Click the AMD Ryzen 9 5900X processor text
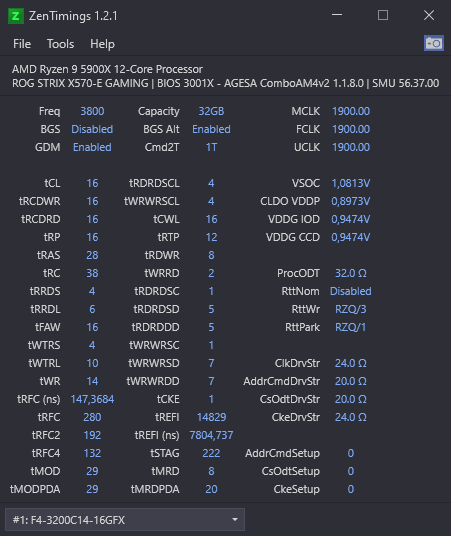 [107, 69]
